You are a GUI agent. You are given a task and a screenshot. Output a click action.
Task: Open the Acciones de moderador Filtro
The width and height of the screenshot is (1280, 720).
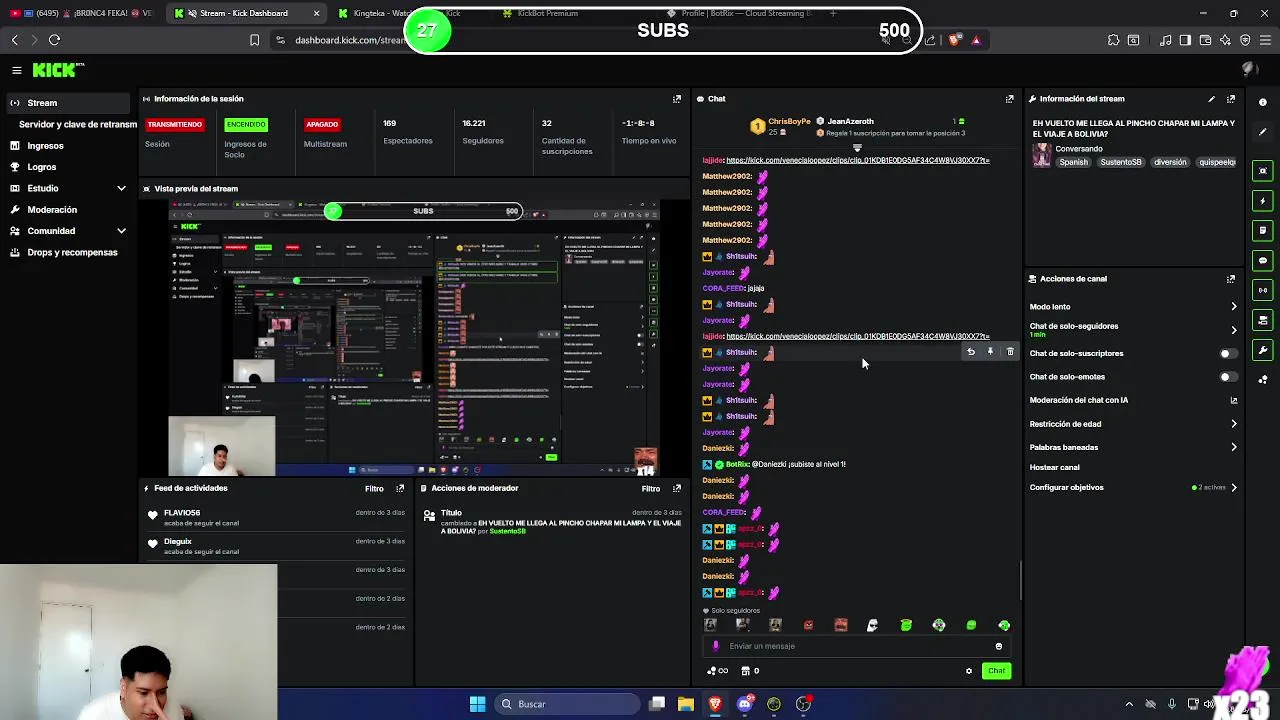(651, 488)
